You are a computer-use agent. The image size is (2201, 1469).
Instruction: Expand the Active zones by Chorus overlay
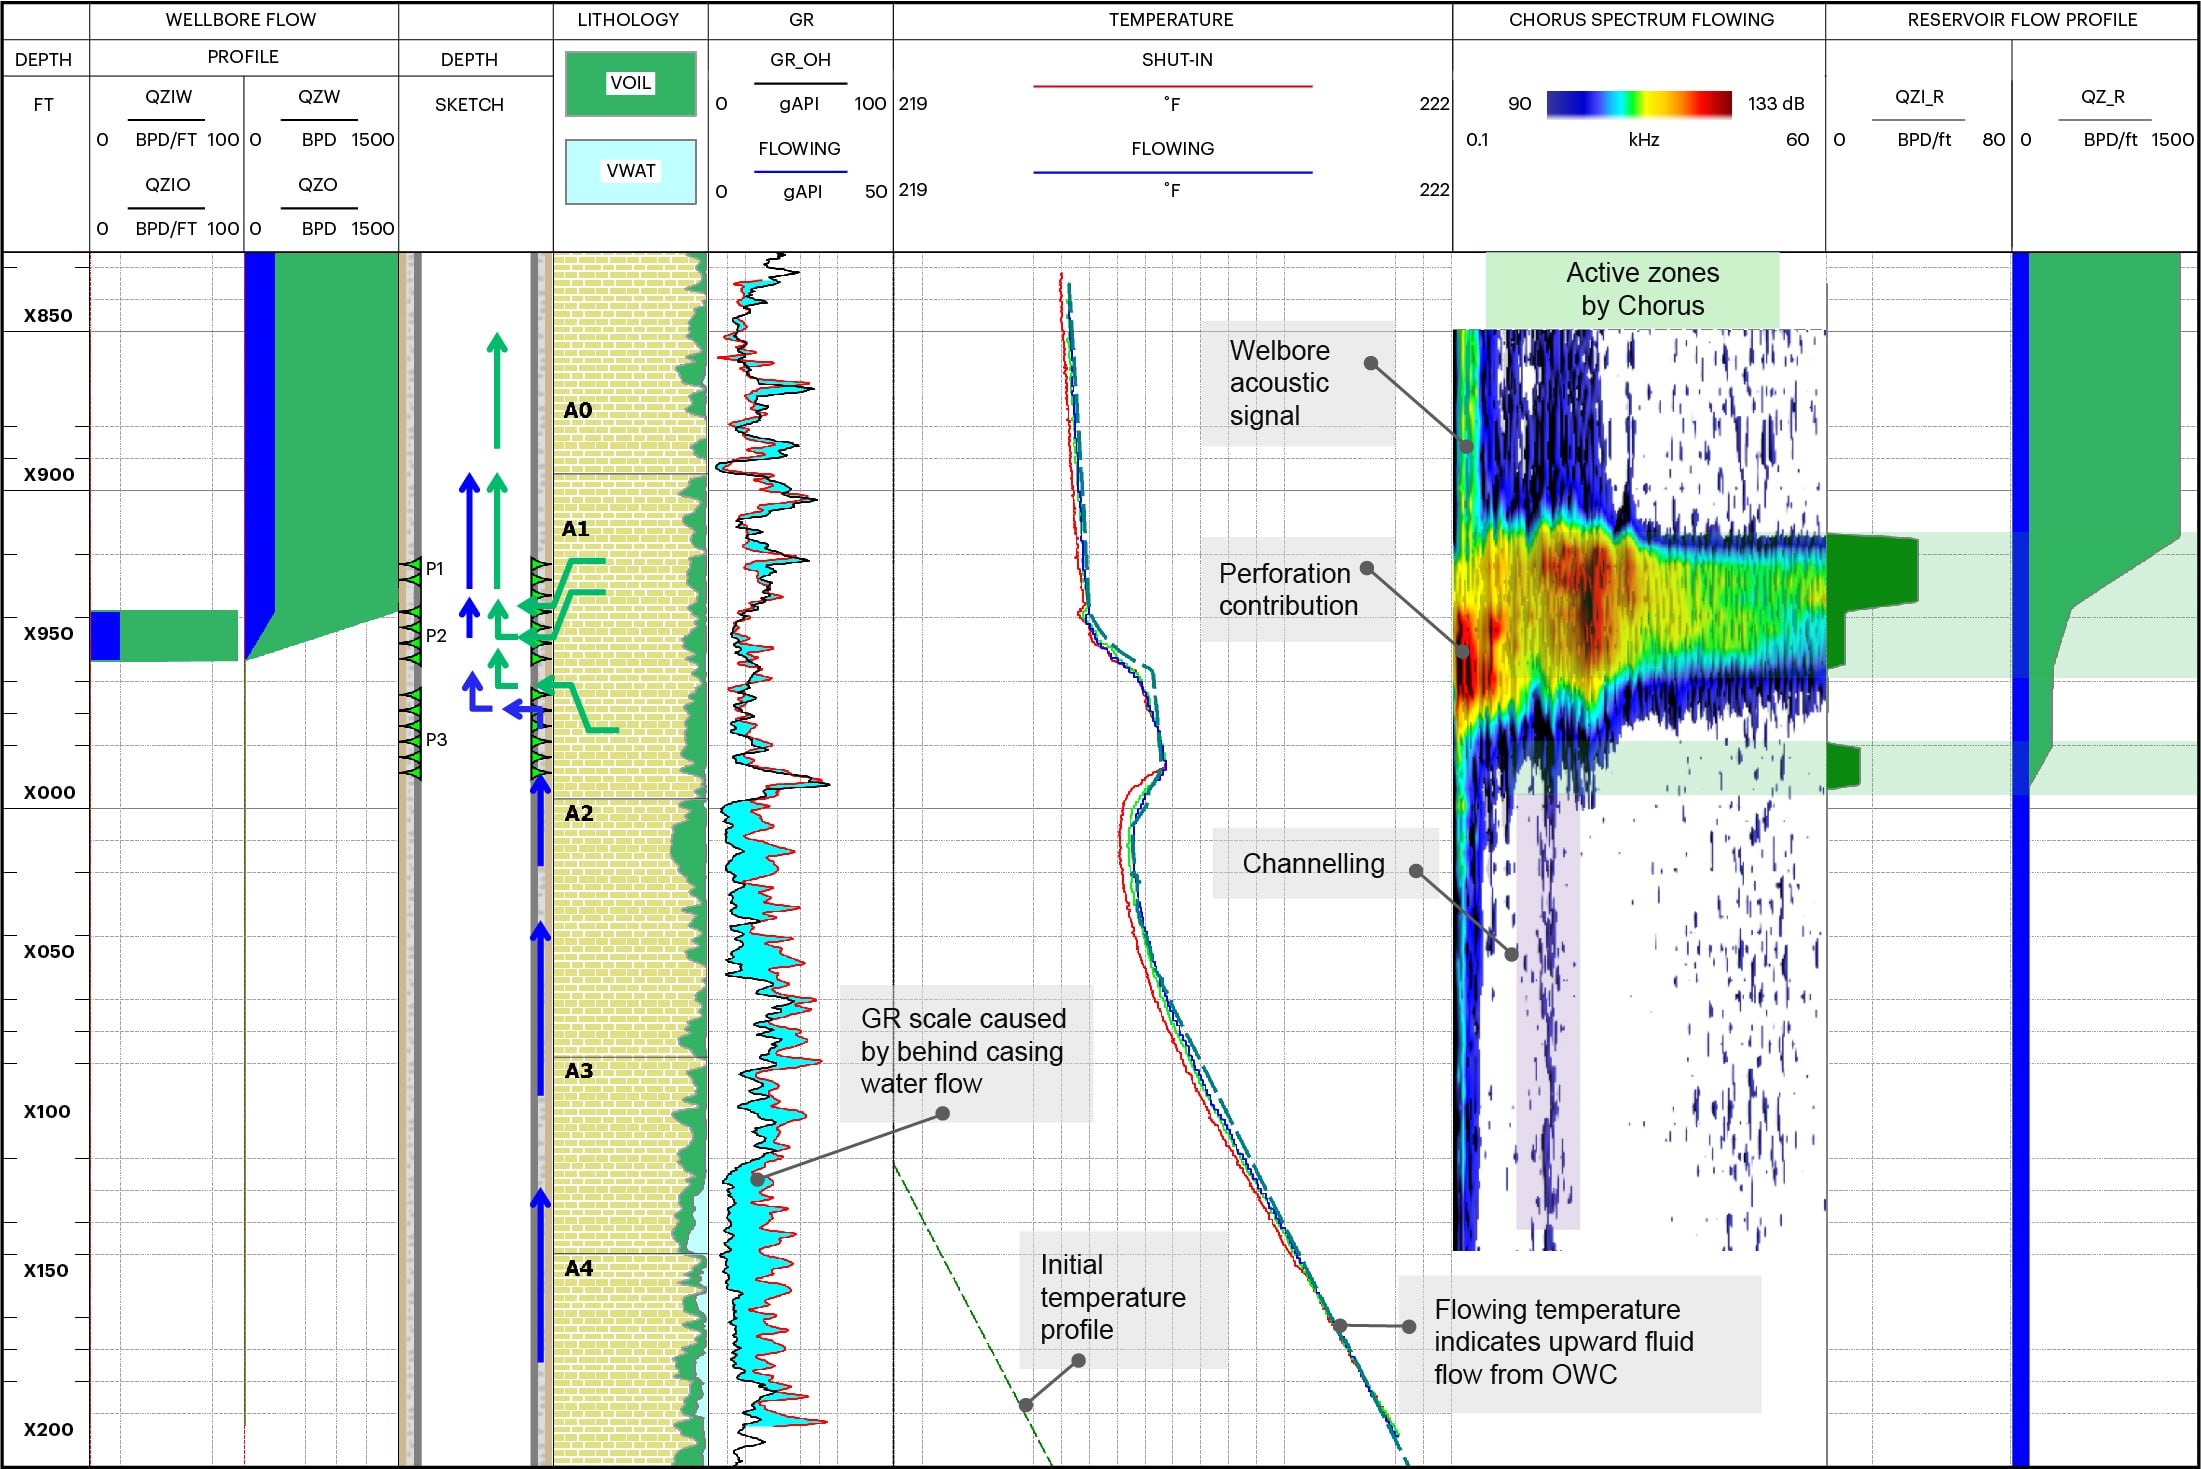click(1644, 289)
